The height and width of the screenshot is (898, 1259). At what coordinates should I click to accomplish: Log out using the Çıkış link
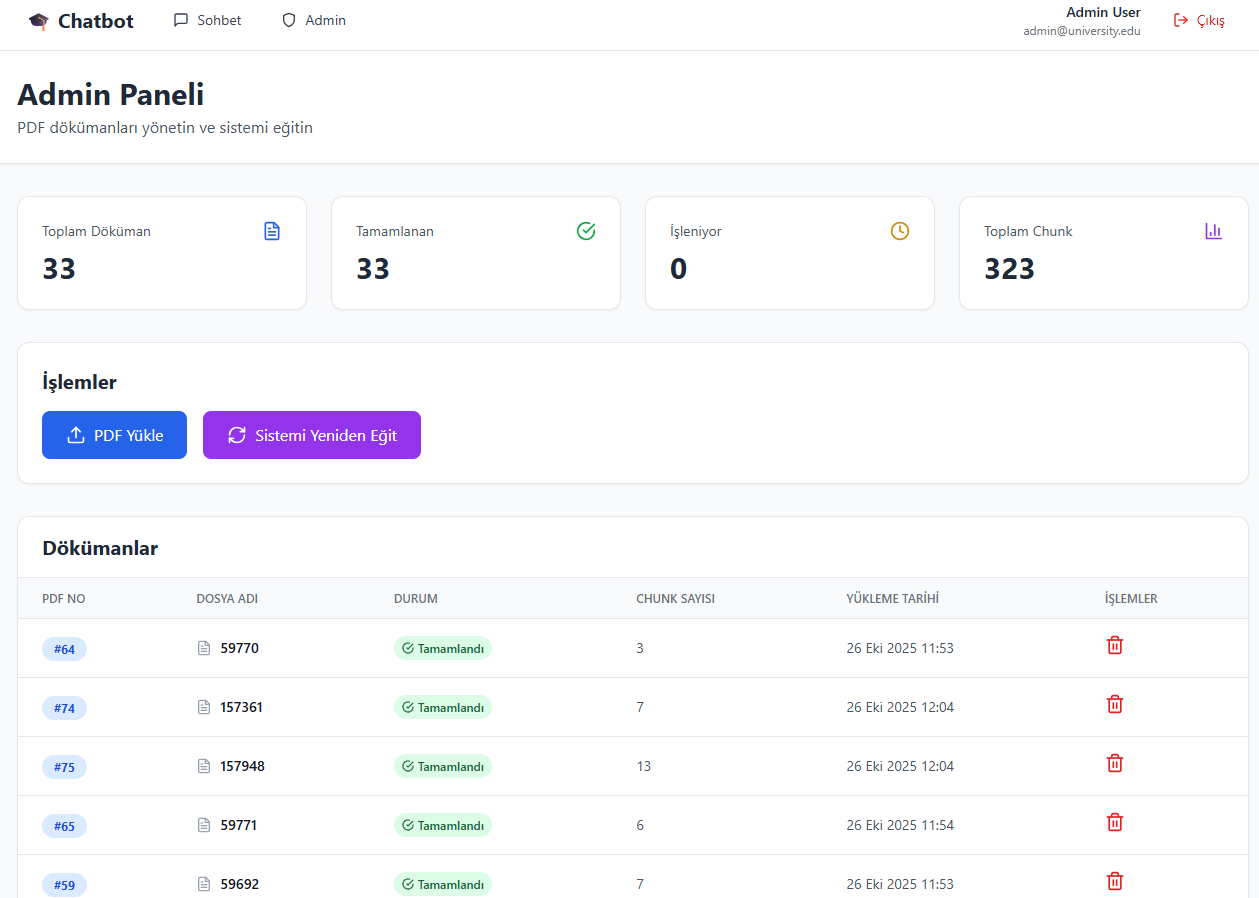pyautogui.click(x=1199, y=20)
